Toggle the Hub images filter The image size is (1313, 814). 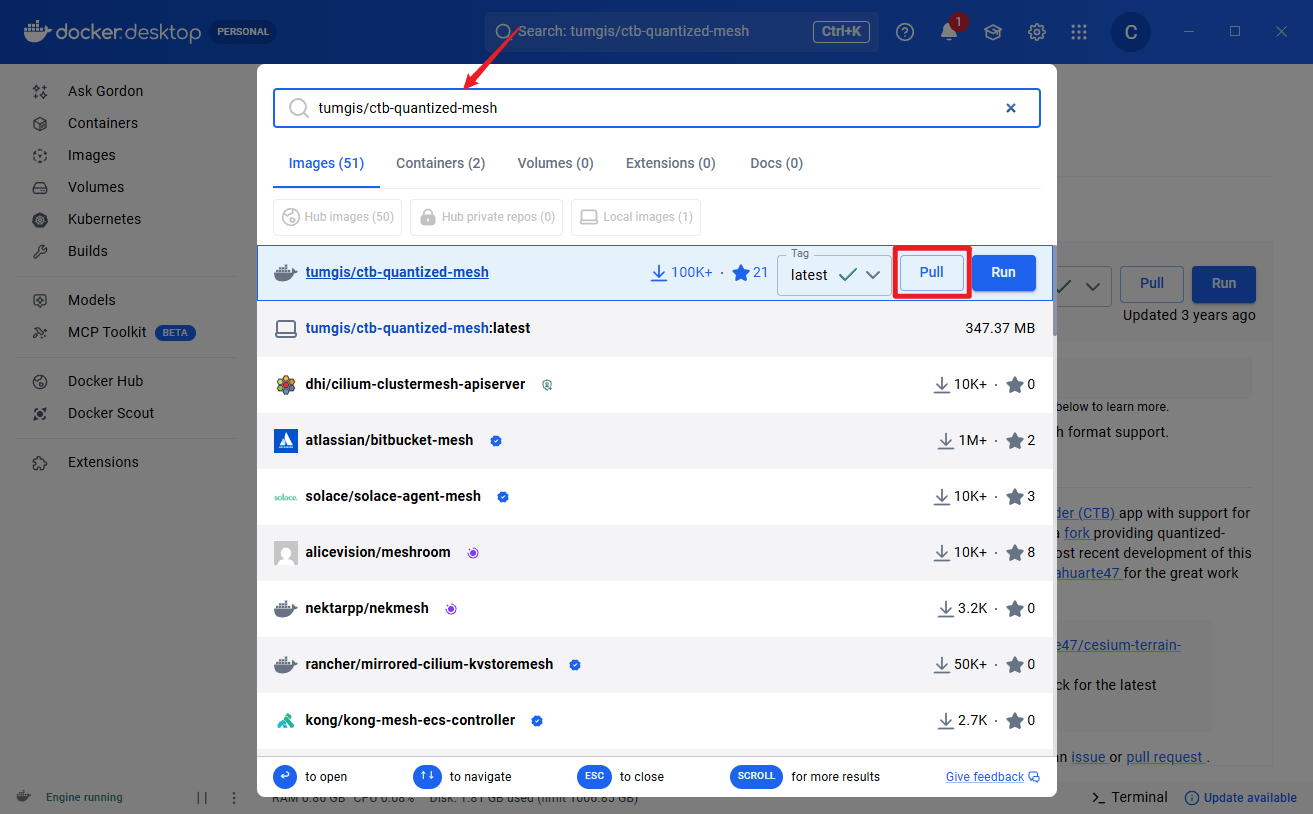pos(337,217)
